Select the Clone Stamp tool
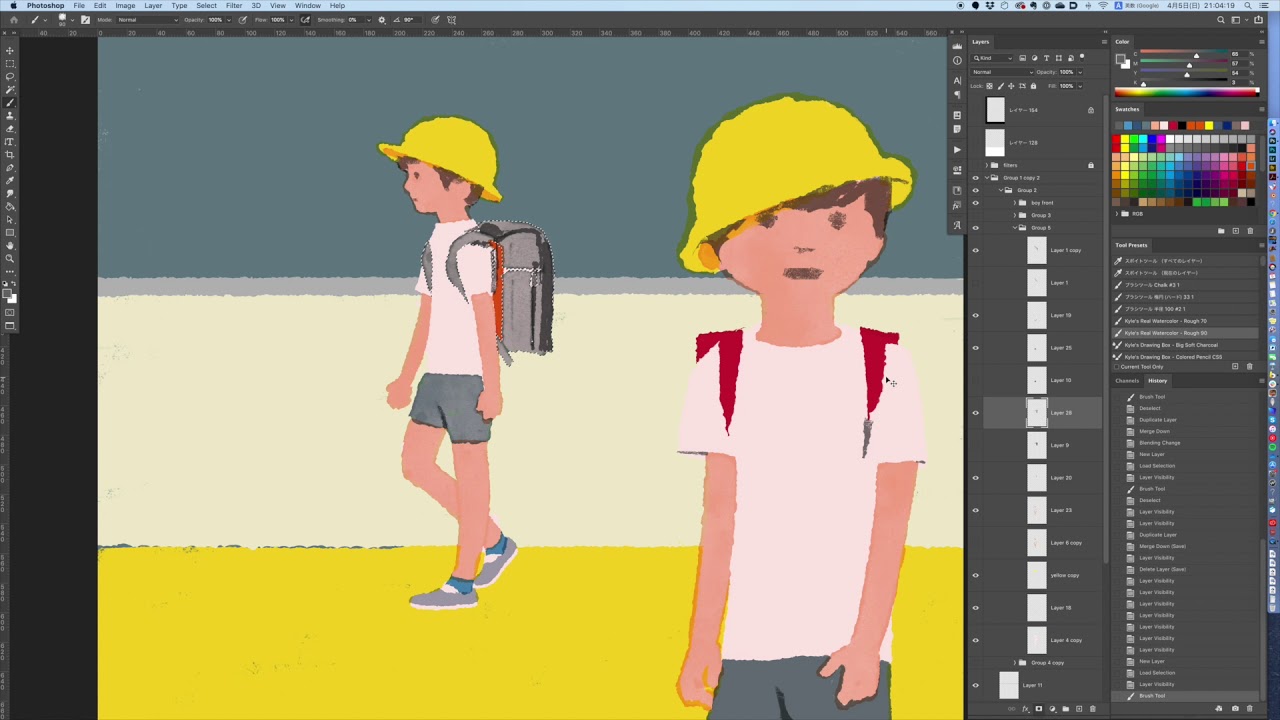Viewport: 1280px width, 720px height. coord(10,116)
